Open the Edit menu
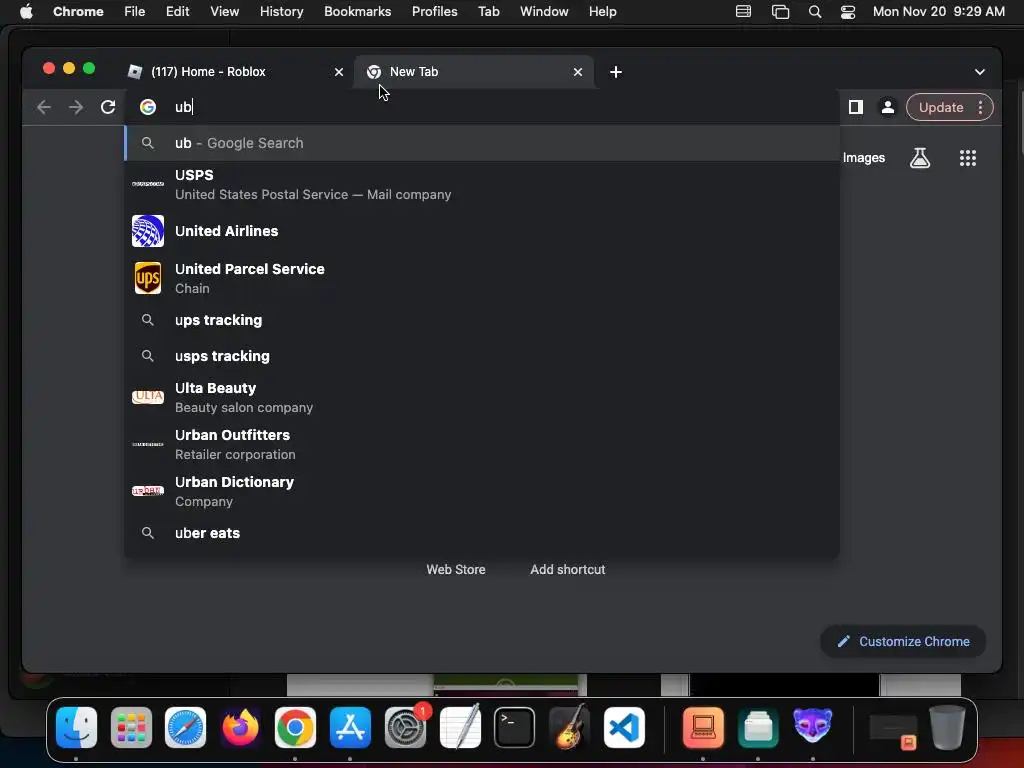The image size is (1024, 768). coord(177,12)
